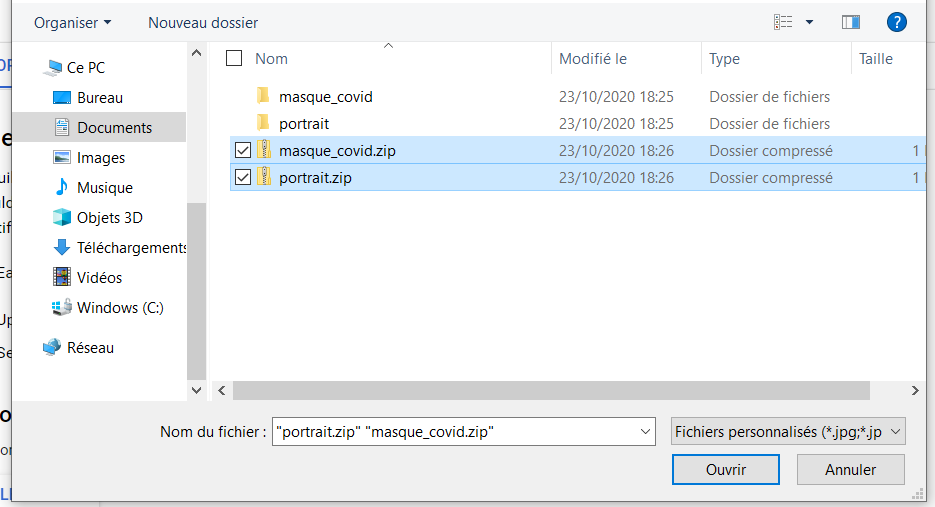Click the help question mark icon
The image size is (935, 507).
click(896, 22)
